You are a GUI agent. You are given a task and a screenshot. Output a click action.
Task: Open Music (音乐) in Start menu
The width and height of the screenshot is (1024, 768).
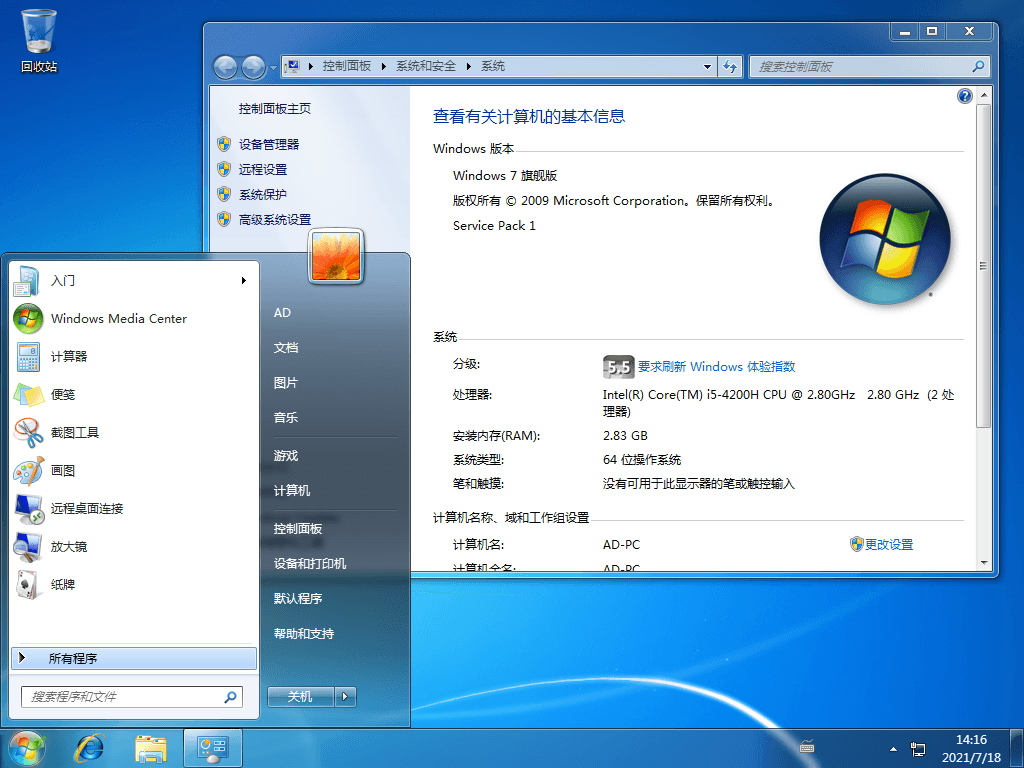point(286,417)
